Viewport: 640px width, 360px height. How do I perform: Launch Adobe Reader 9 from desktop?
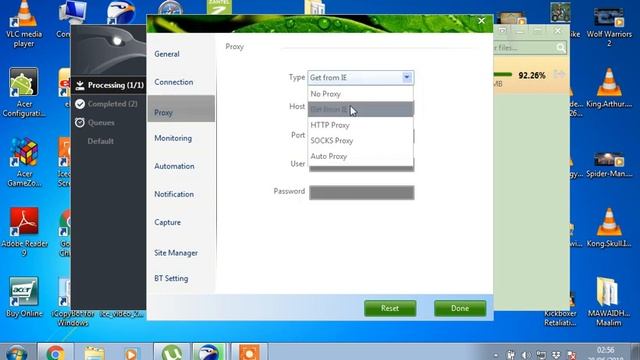point(24,231)
